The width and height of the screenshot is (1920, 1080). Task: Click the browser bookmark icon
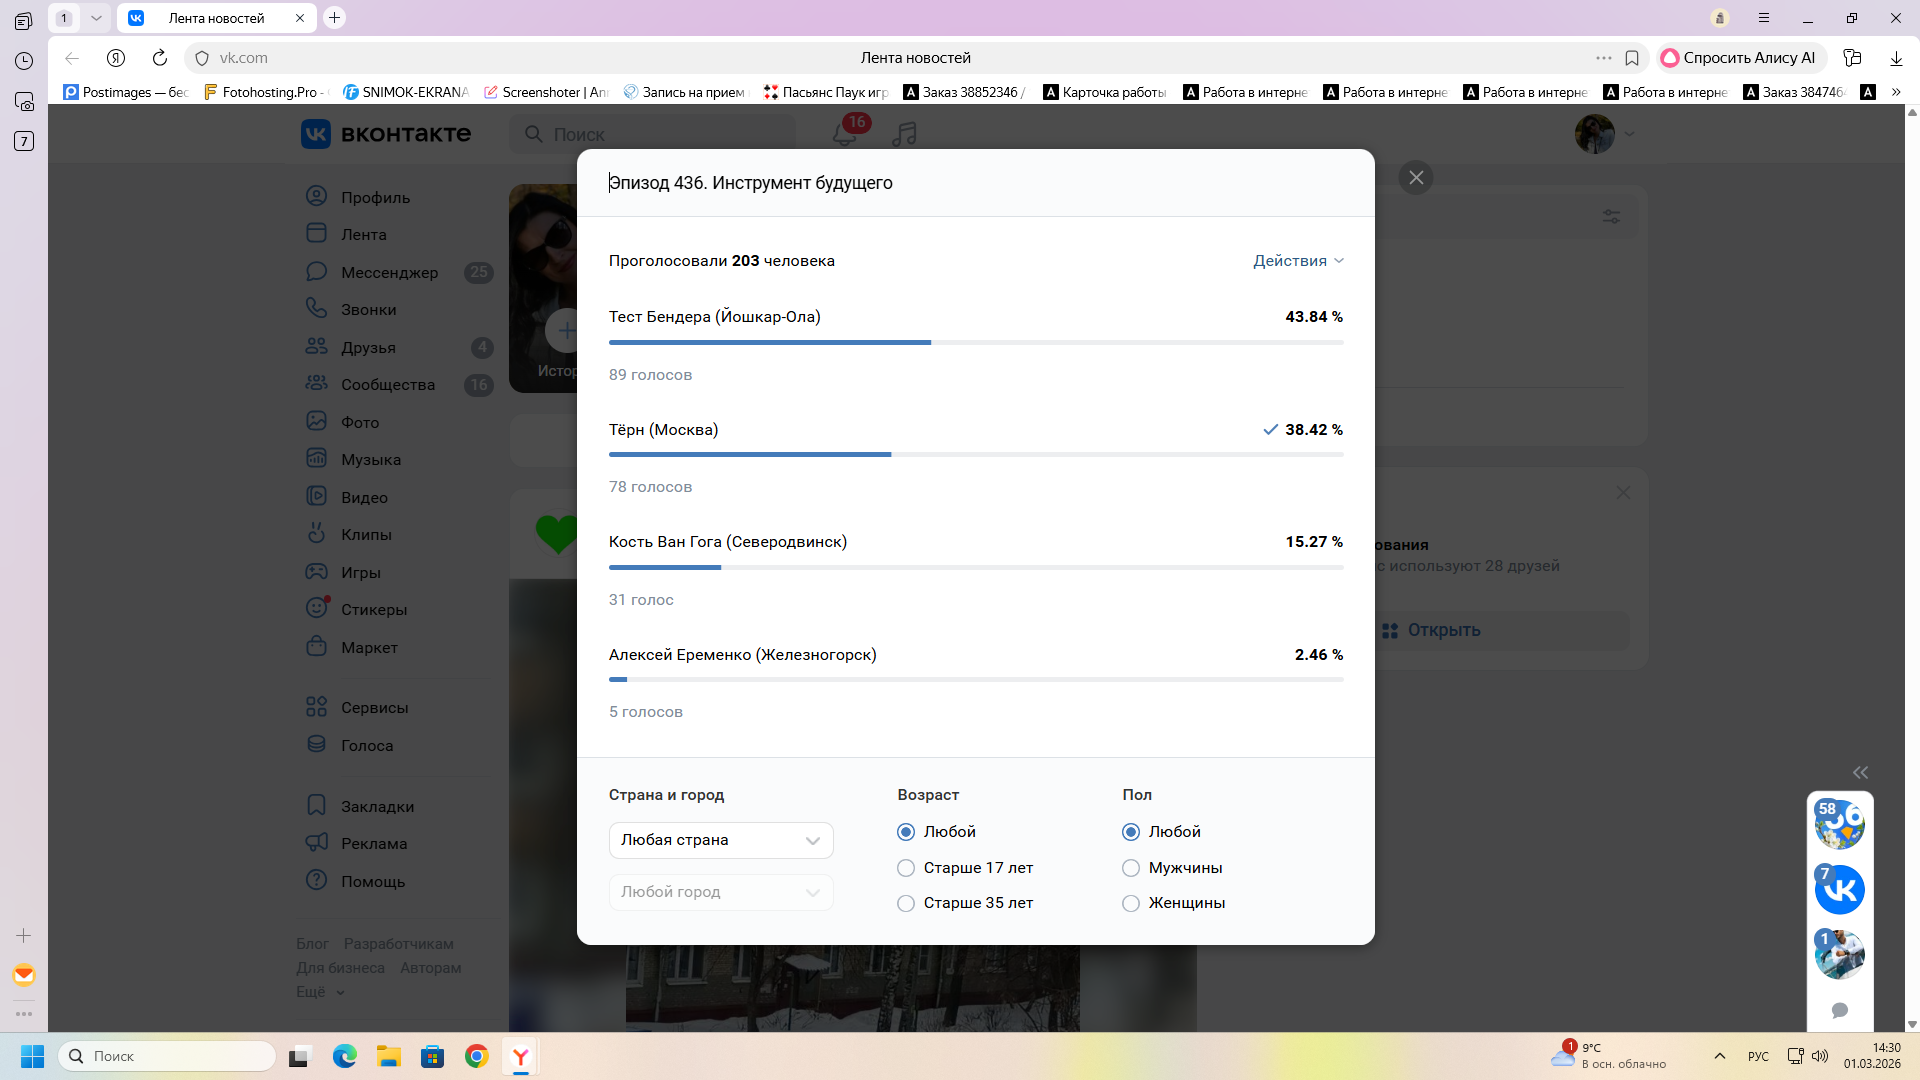[1632, 58]
